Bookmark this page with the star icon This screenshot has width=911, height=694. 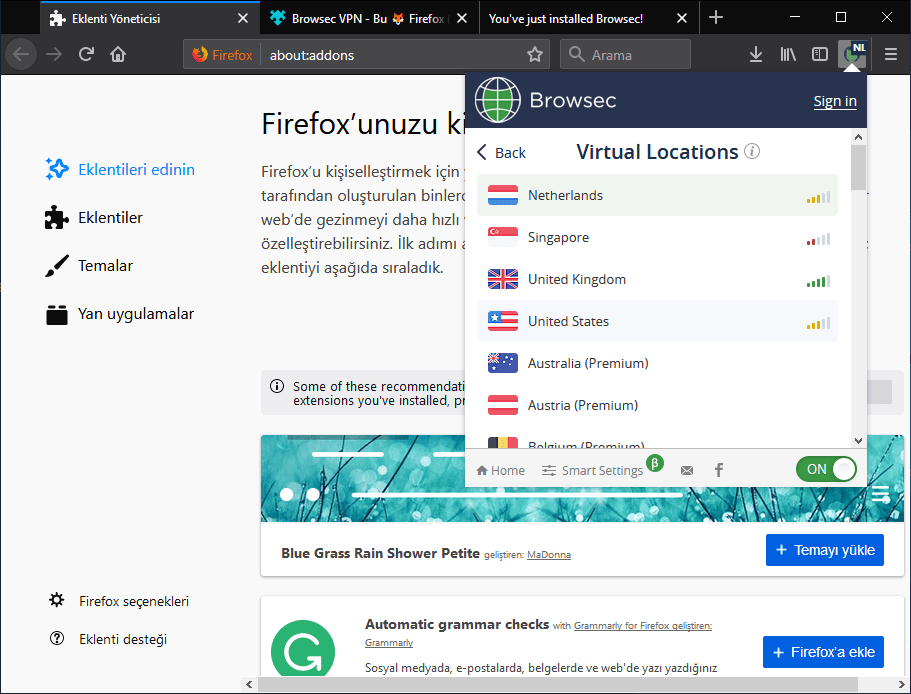point(535,55)
